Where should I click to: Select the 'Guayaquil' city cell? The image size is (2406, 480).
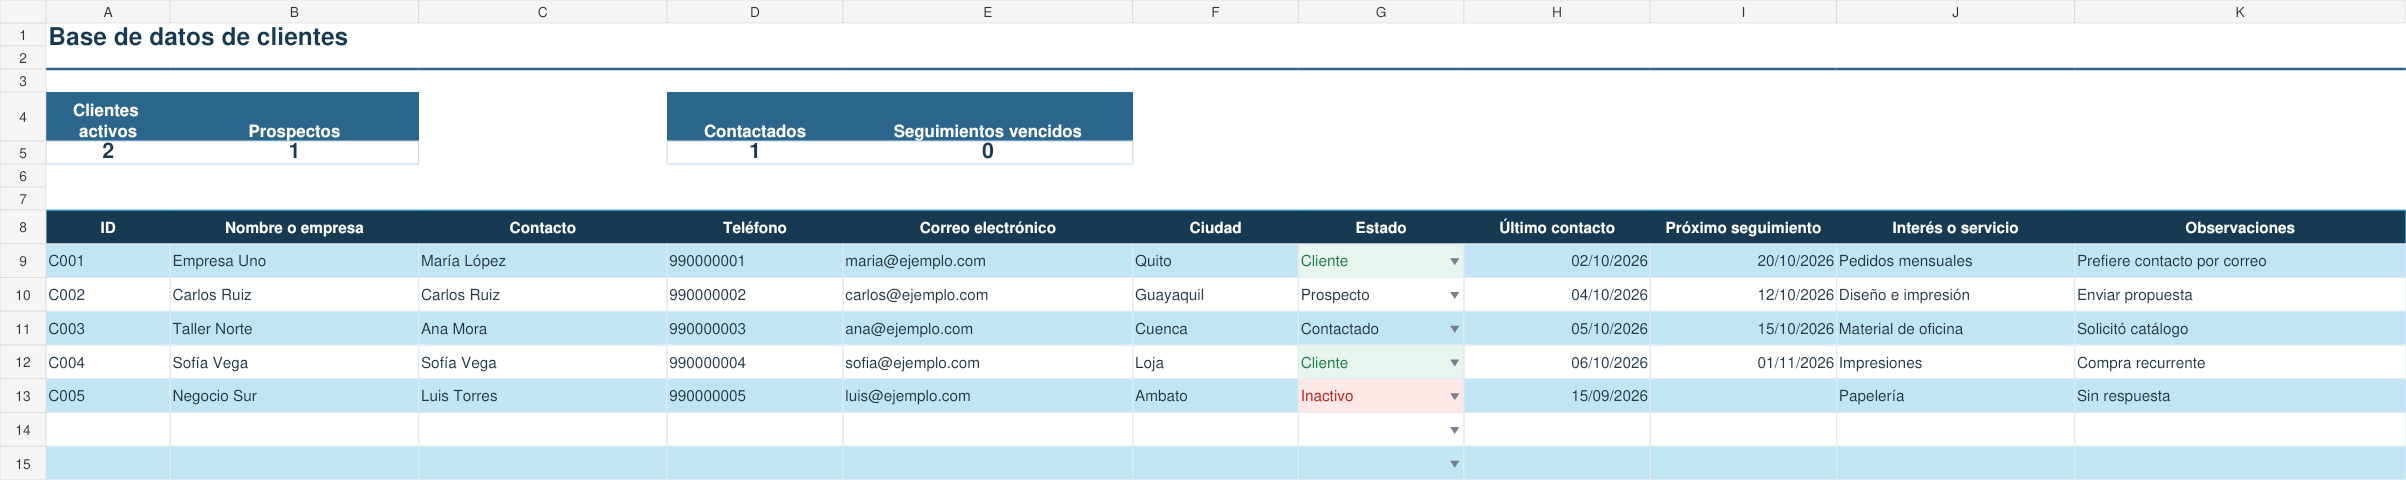tap(1215, 295)
